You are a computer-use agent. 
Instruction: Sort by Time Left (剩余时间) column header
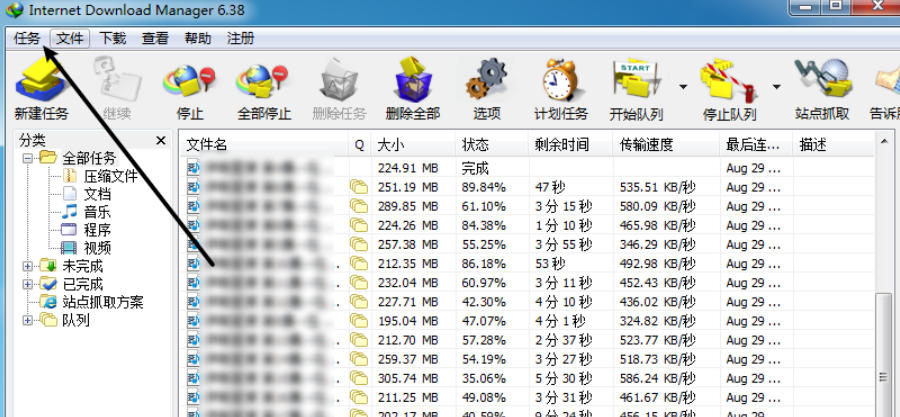(571, 145)
